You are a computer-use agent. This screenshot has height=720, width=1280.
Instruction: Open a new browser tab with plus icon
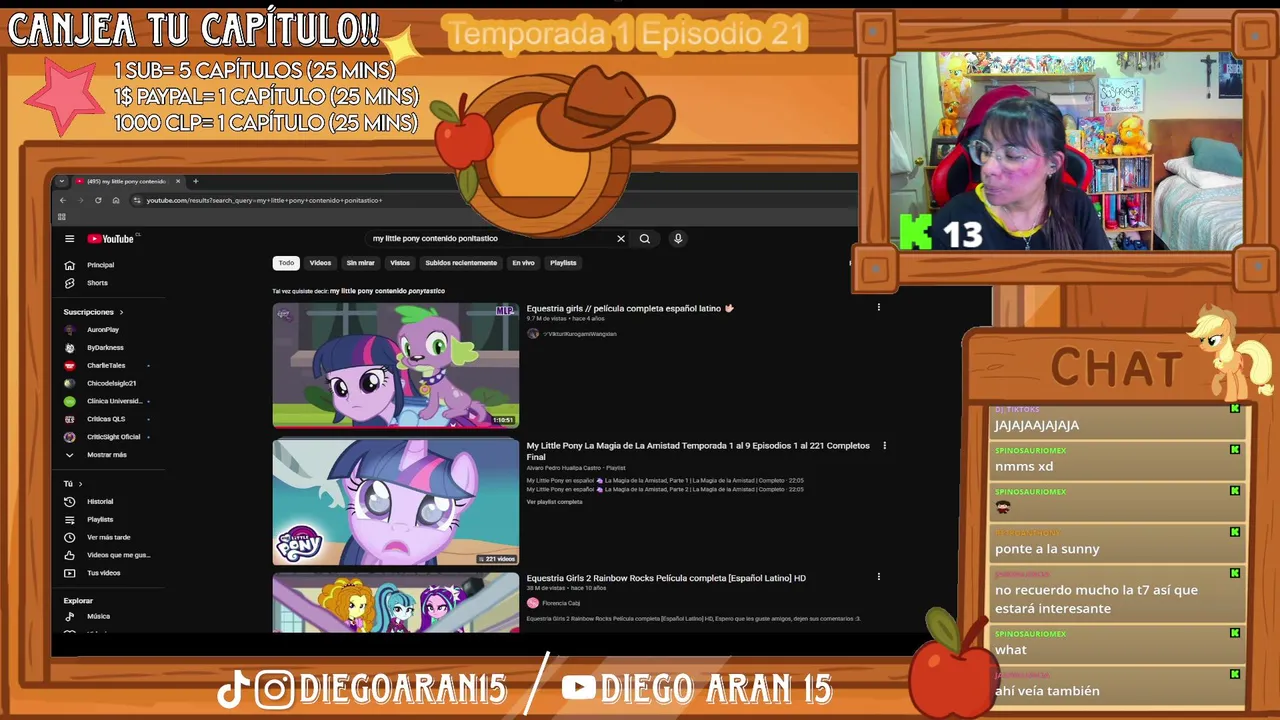(x=195, y=181)
